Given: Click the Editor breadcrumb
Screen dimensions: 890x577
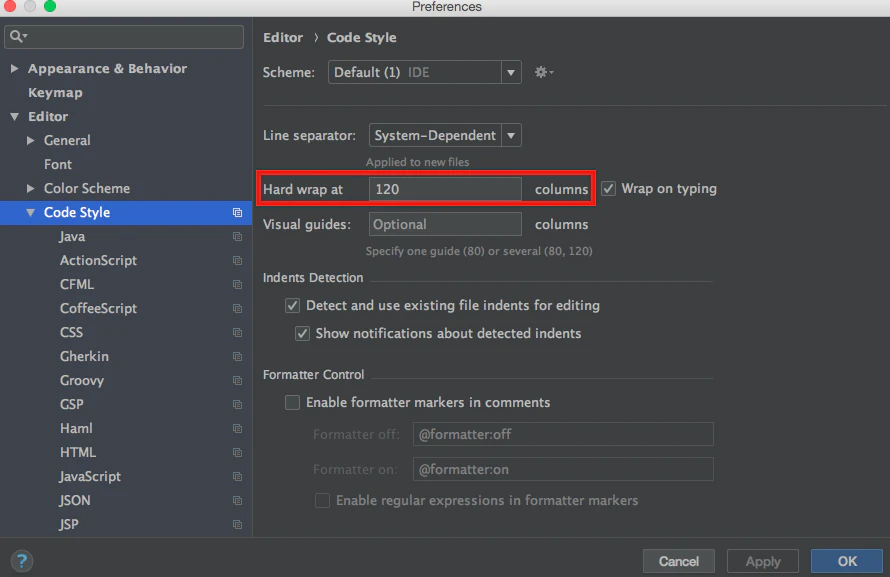Looking at the screenshot, I should pyautogui.click(x=283, y=37).
